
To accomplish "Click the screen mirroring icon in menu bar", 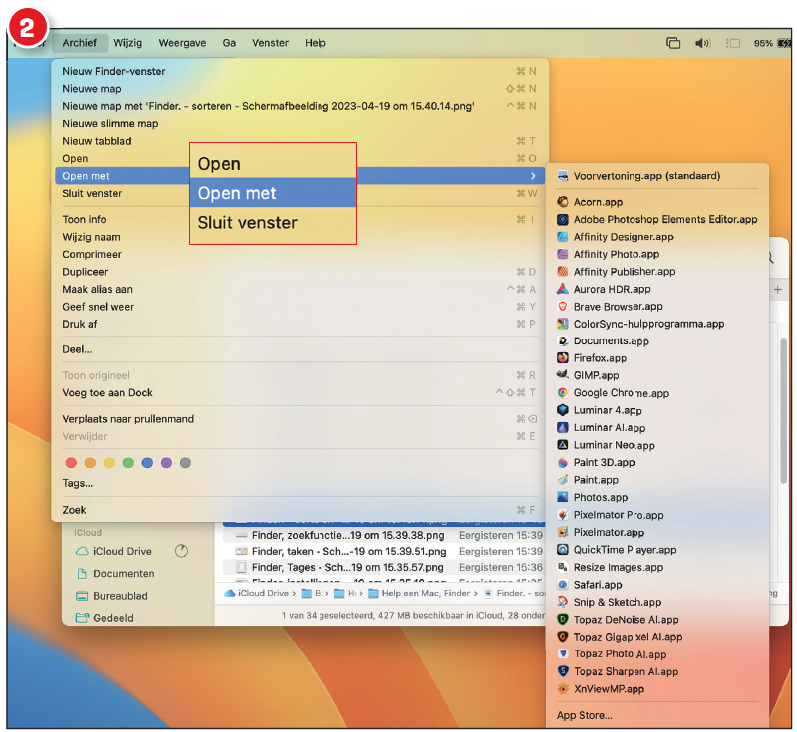I will 673,43.
